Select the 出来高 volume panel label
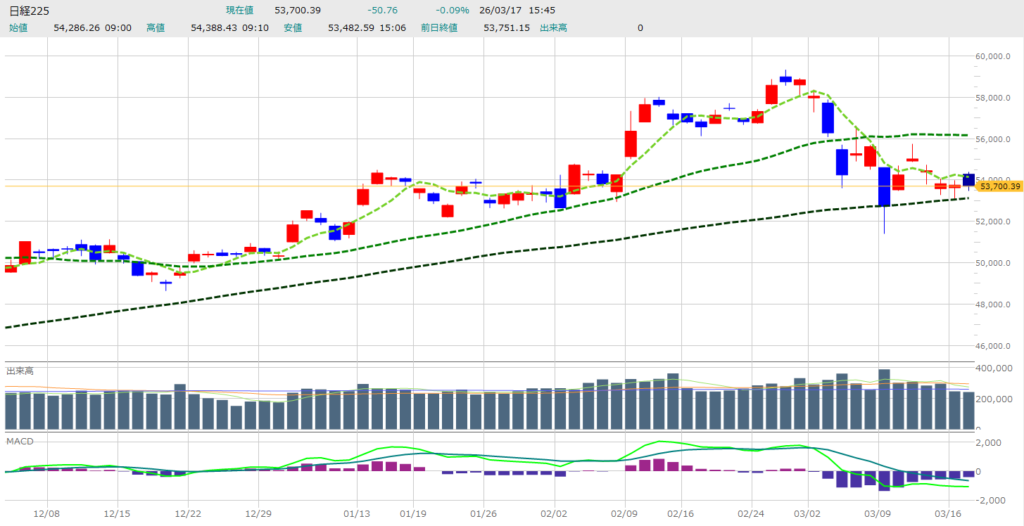 pos(20,371)
